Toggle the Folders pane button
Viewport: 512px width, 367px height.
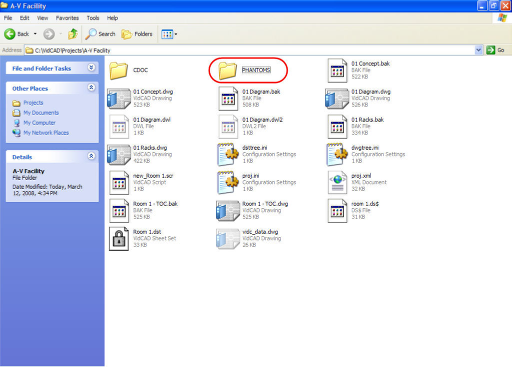[x=137, y=34]
